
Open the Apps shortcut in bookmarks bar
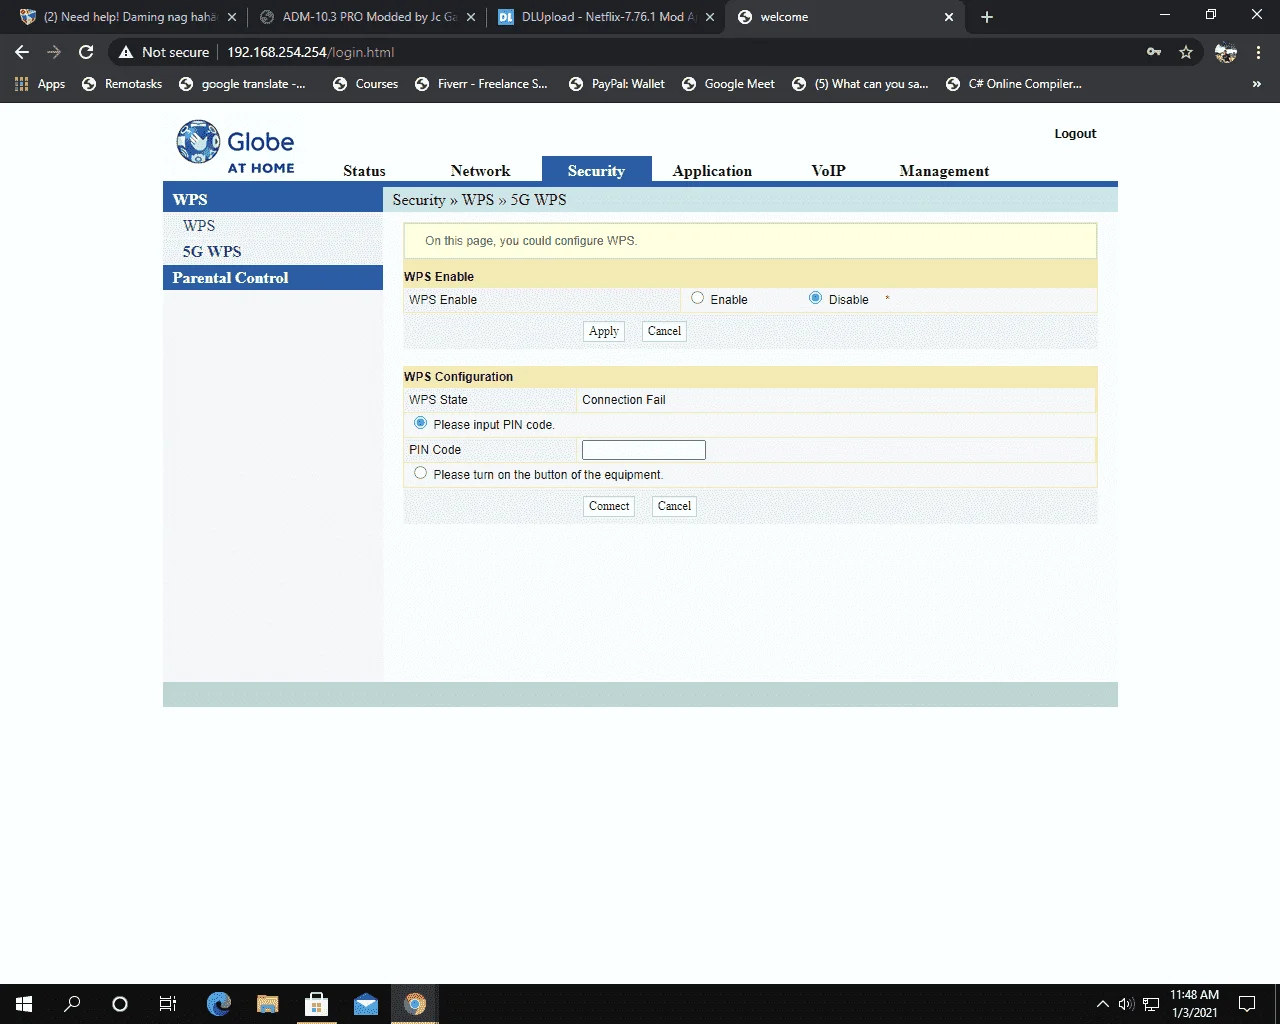tap(40, 84)
